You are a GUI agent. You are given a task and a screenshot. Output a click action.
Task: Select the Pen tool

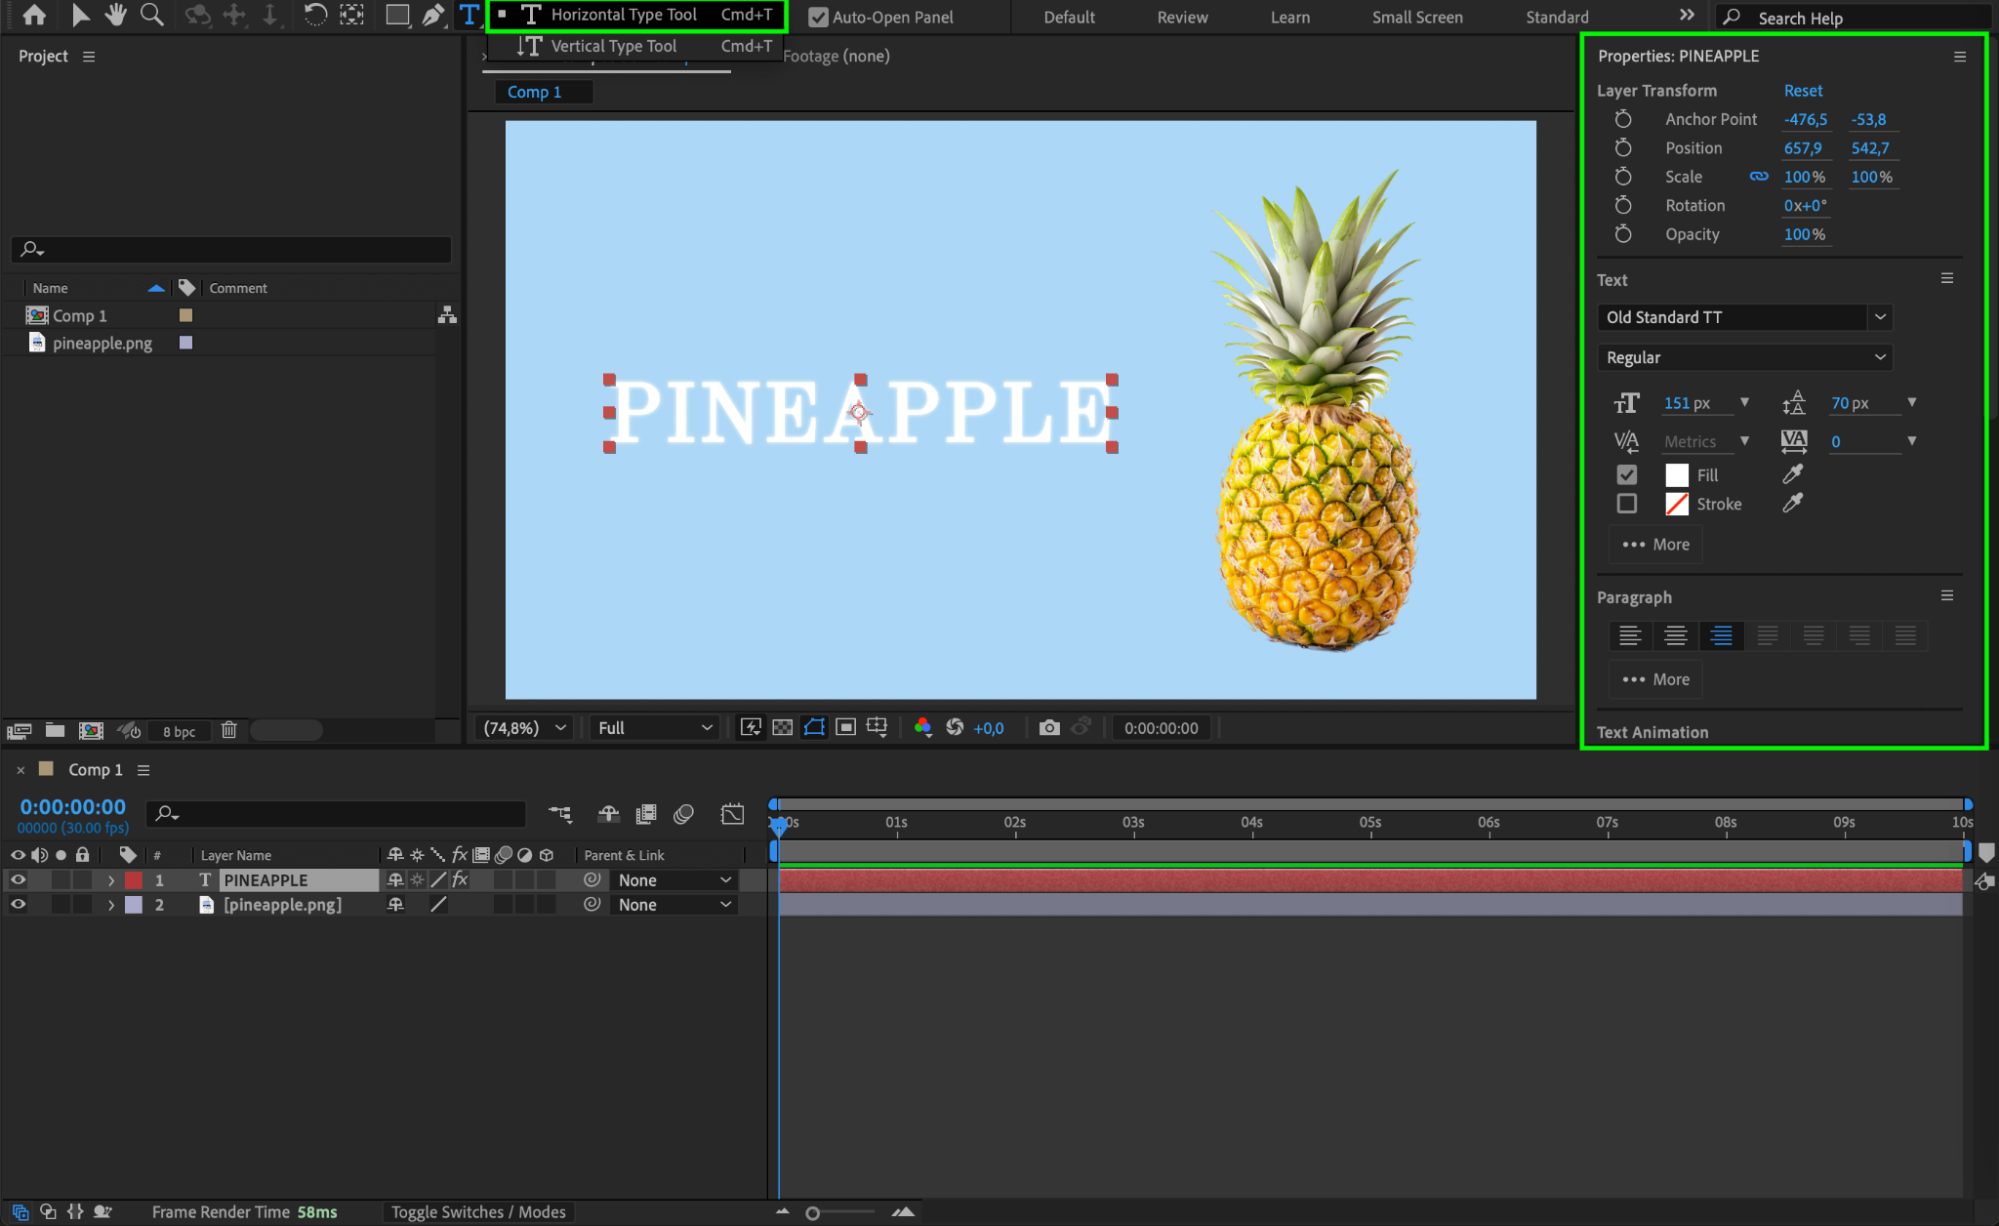point(433,15)
